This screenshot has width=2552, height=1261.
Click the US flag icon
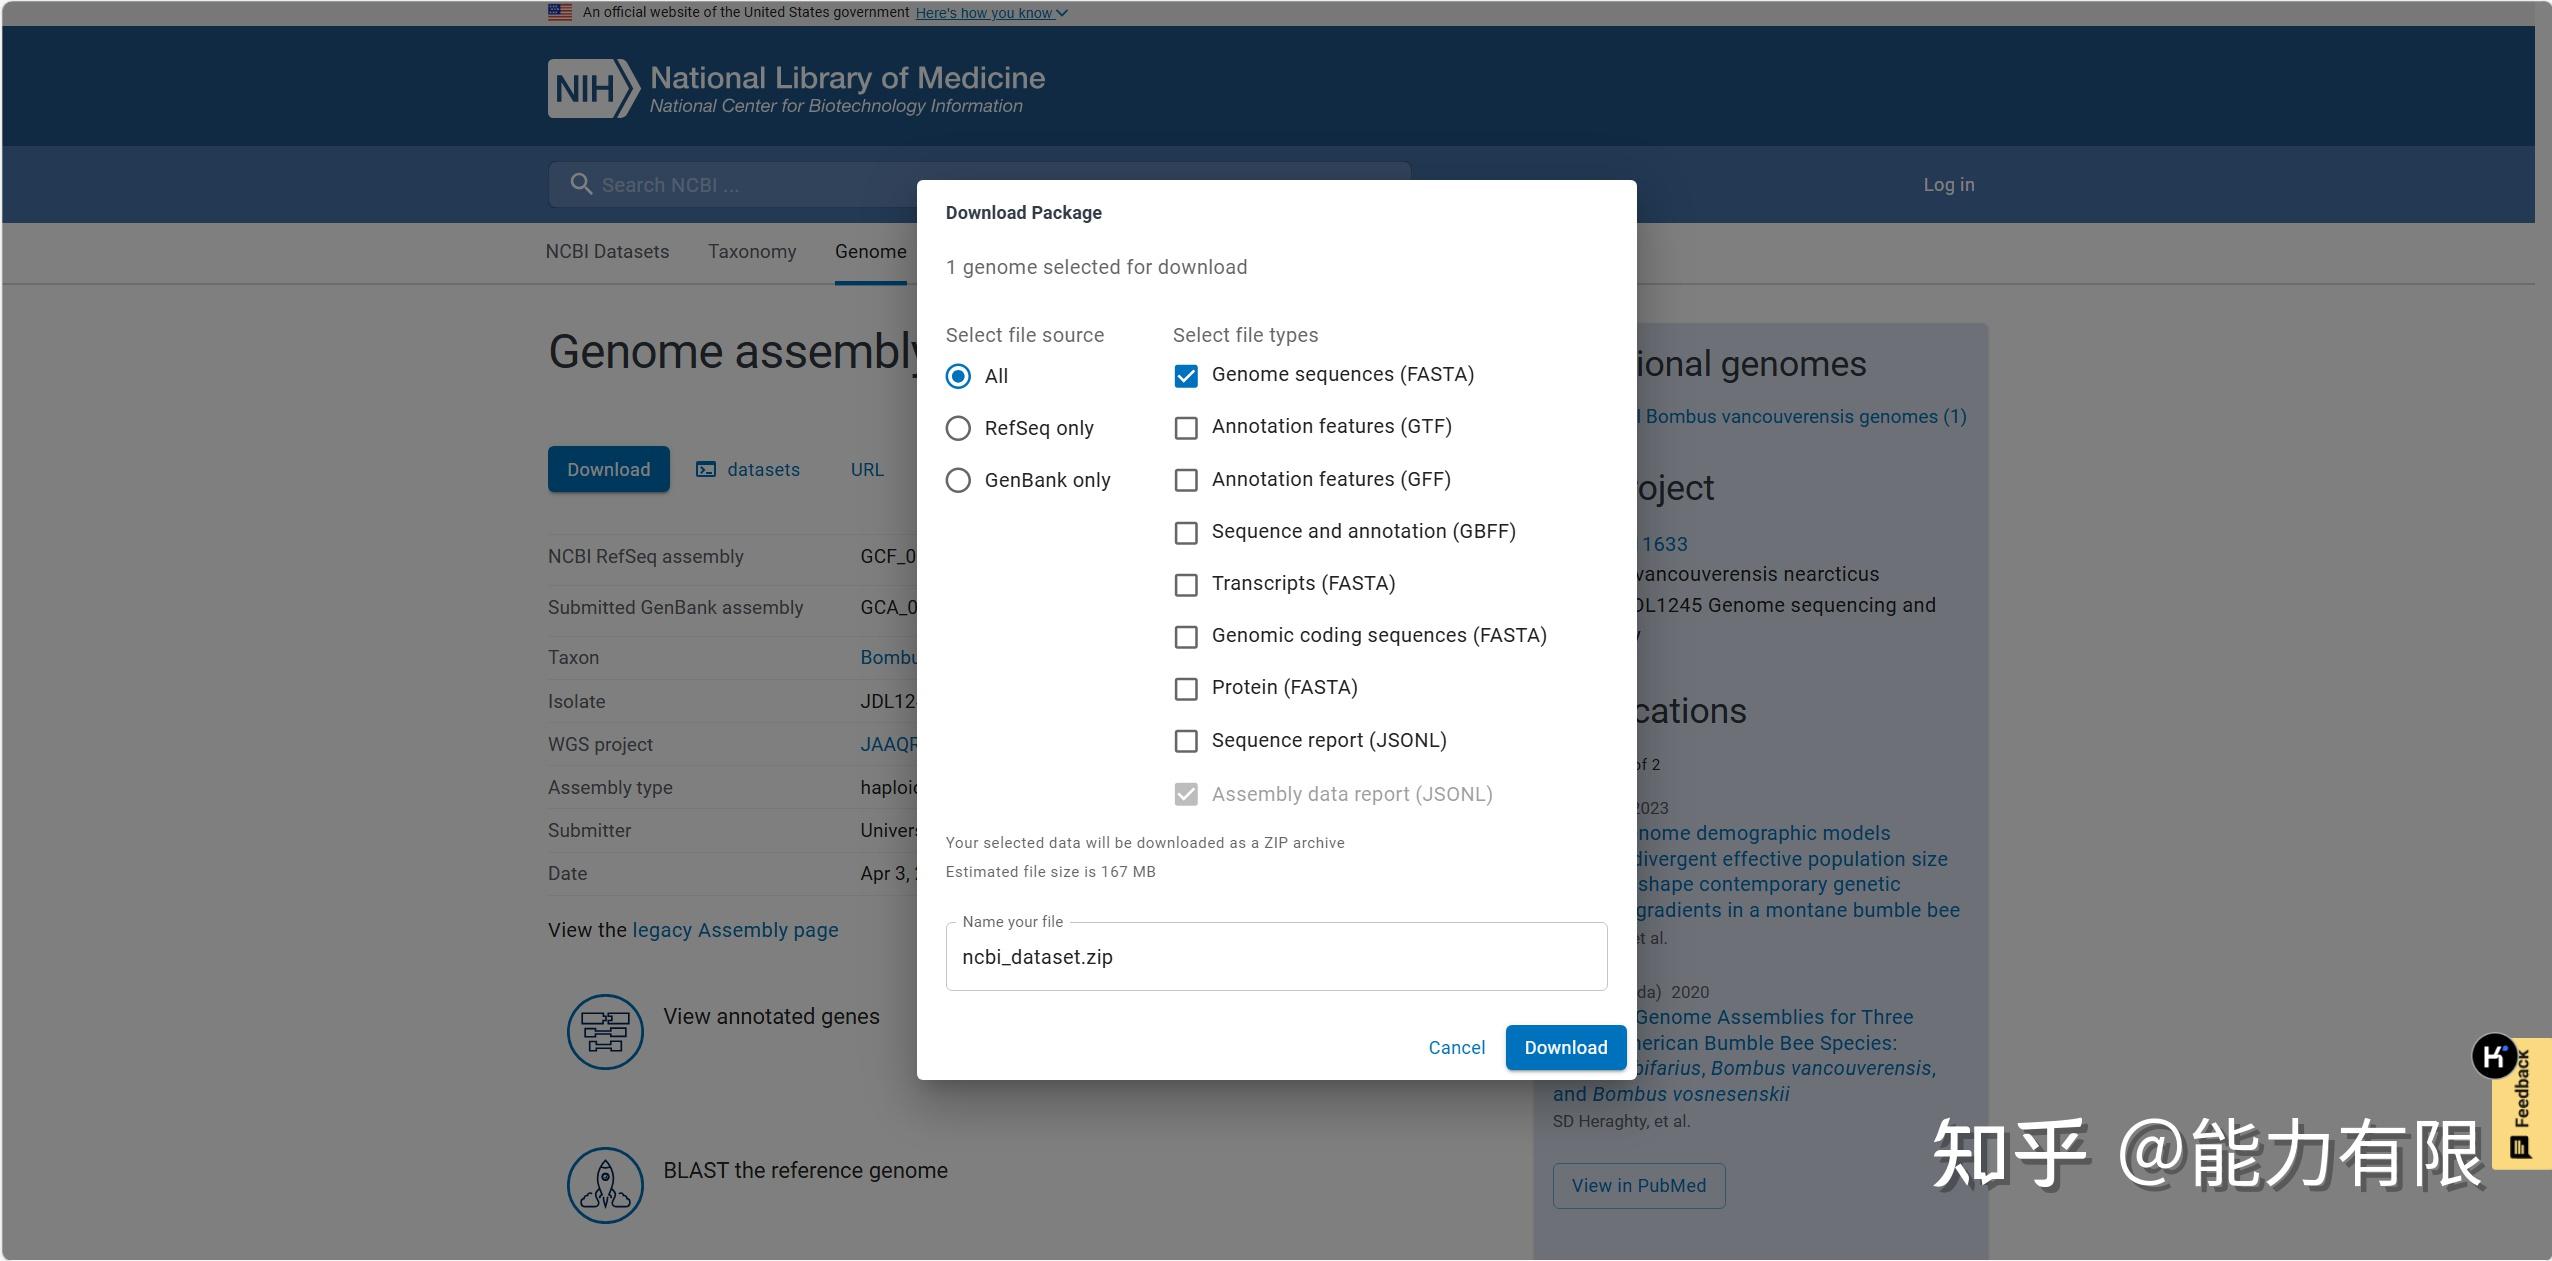click(560, 12)
